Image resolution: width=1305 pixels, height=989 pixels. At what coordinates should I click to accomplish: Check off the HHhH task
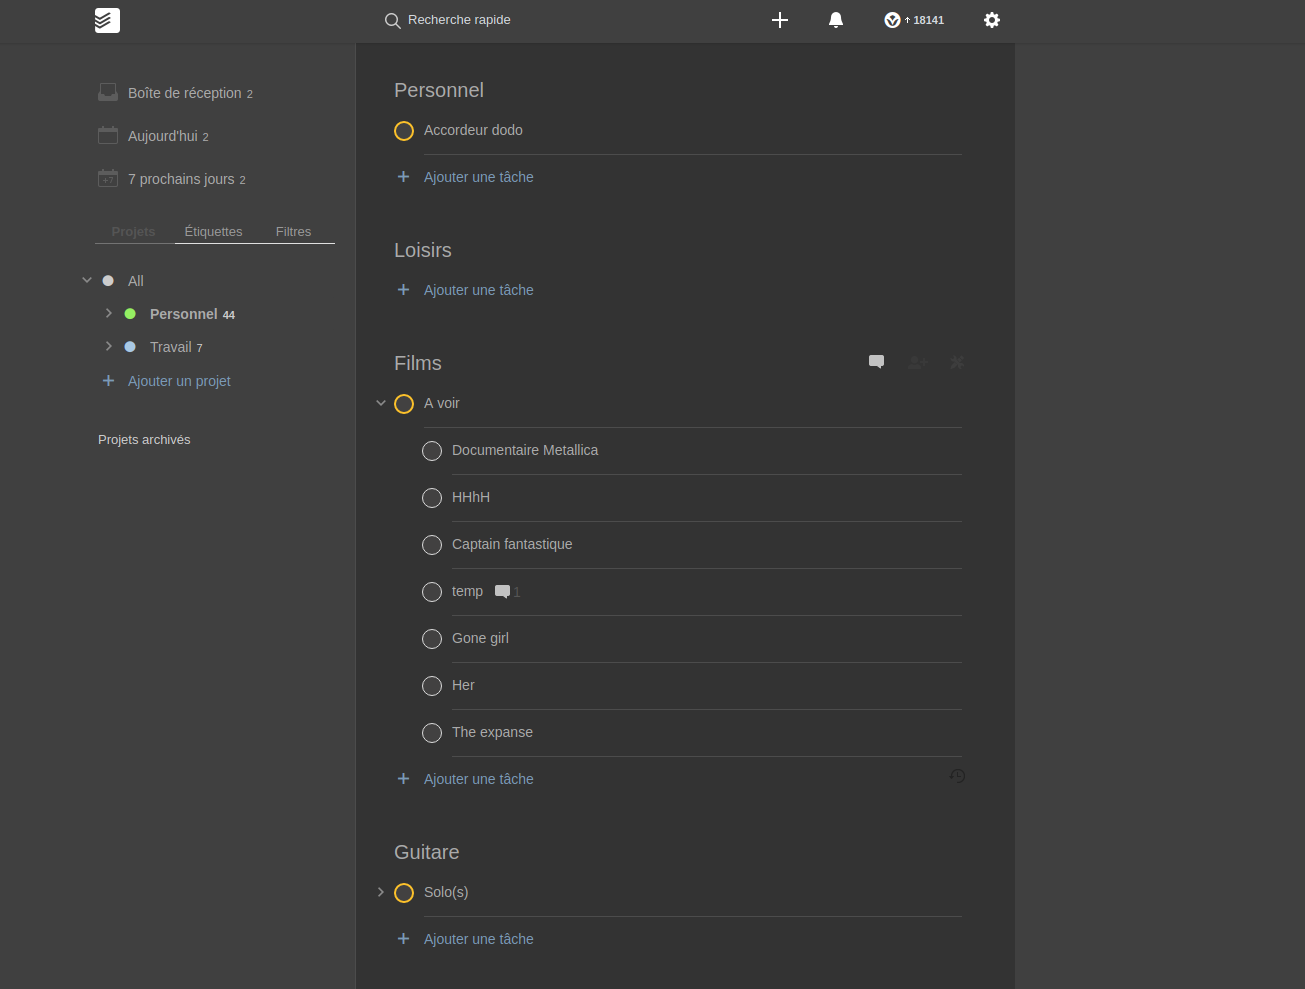431,497
